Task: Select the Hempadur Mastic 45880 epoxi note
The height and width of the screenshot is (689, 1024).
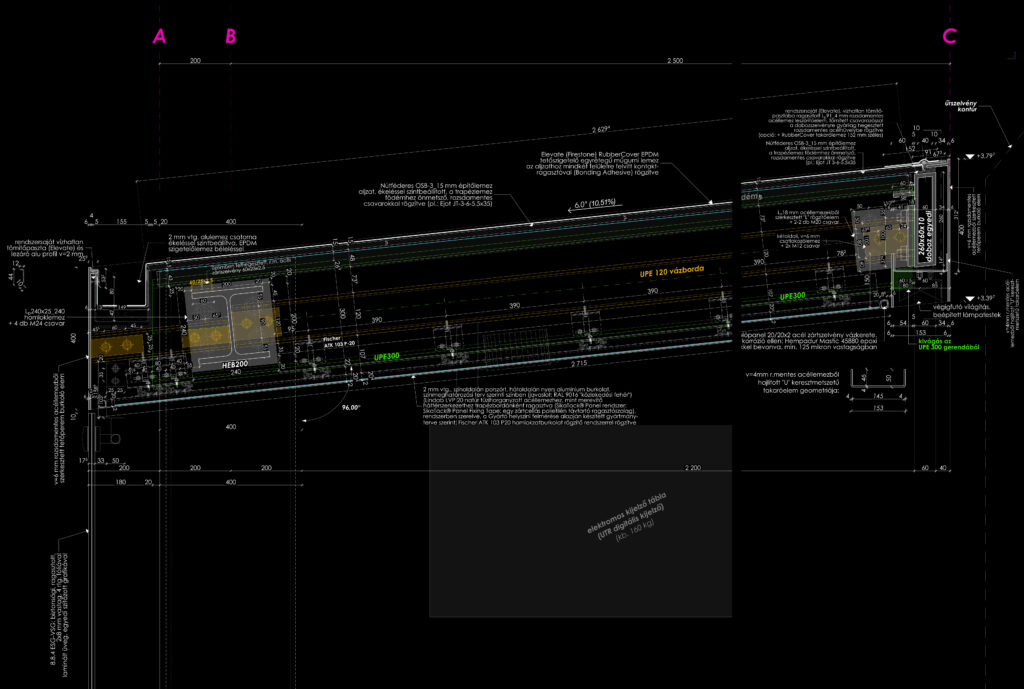Action: point(809,342)
